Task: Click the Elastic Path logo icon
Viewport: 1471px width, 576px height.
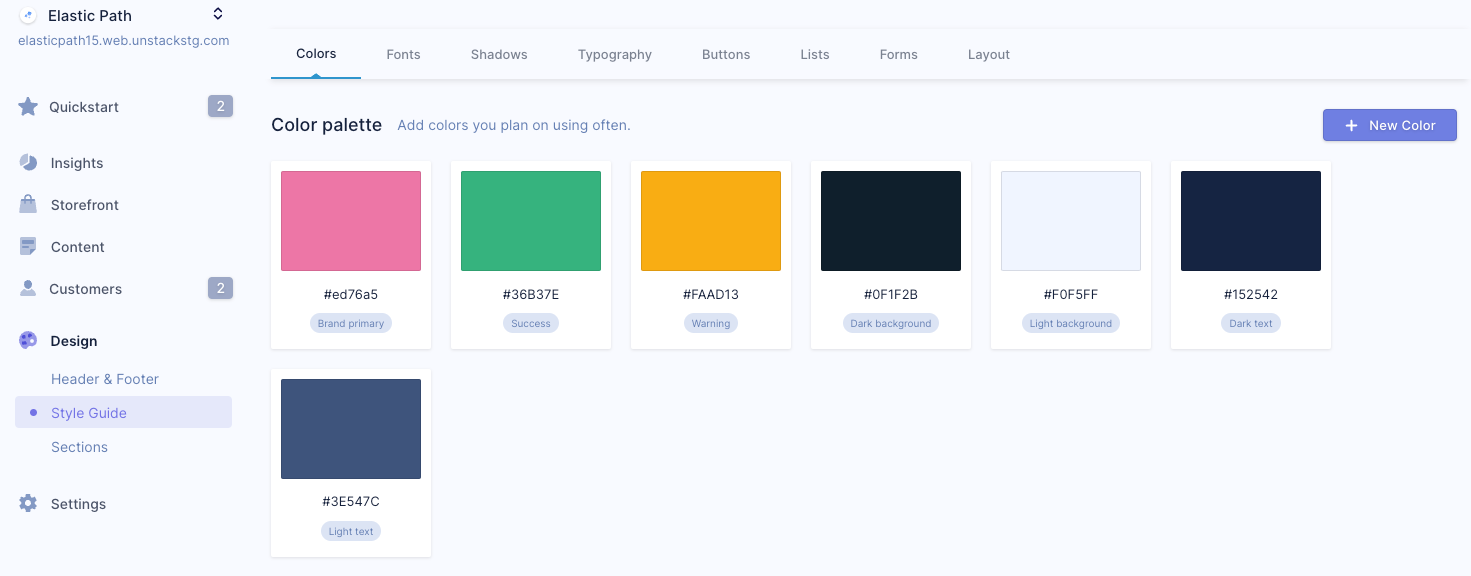Action: (x=28, y=15)
